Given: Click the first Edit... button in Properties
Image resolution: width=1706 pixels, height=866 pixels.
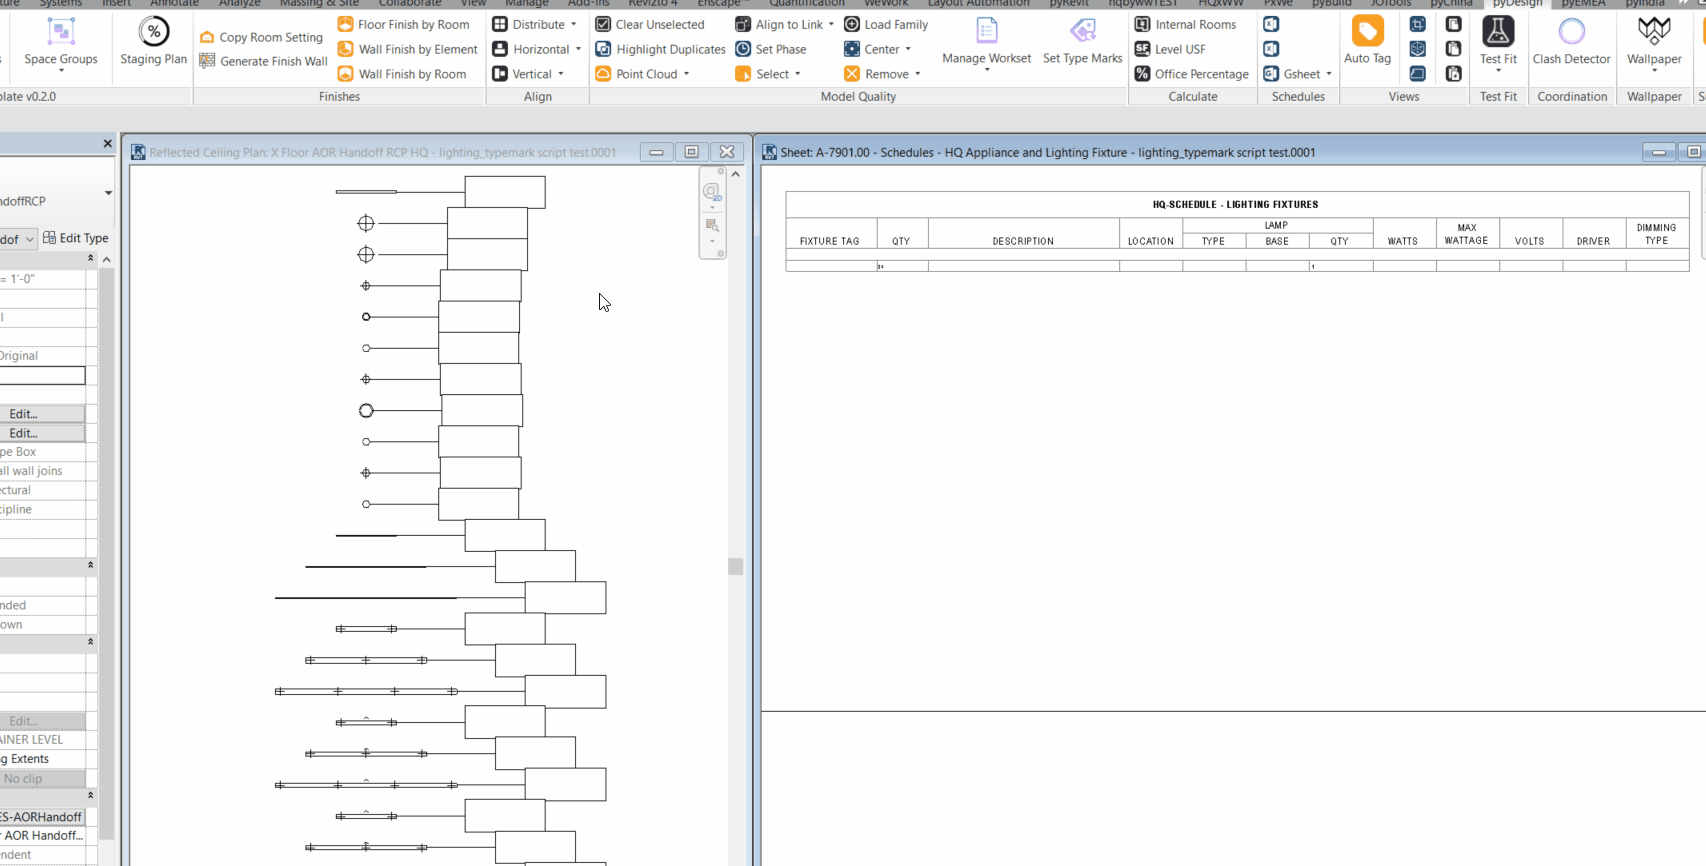Looking at the screenshot, I should [42, 414].
